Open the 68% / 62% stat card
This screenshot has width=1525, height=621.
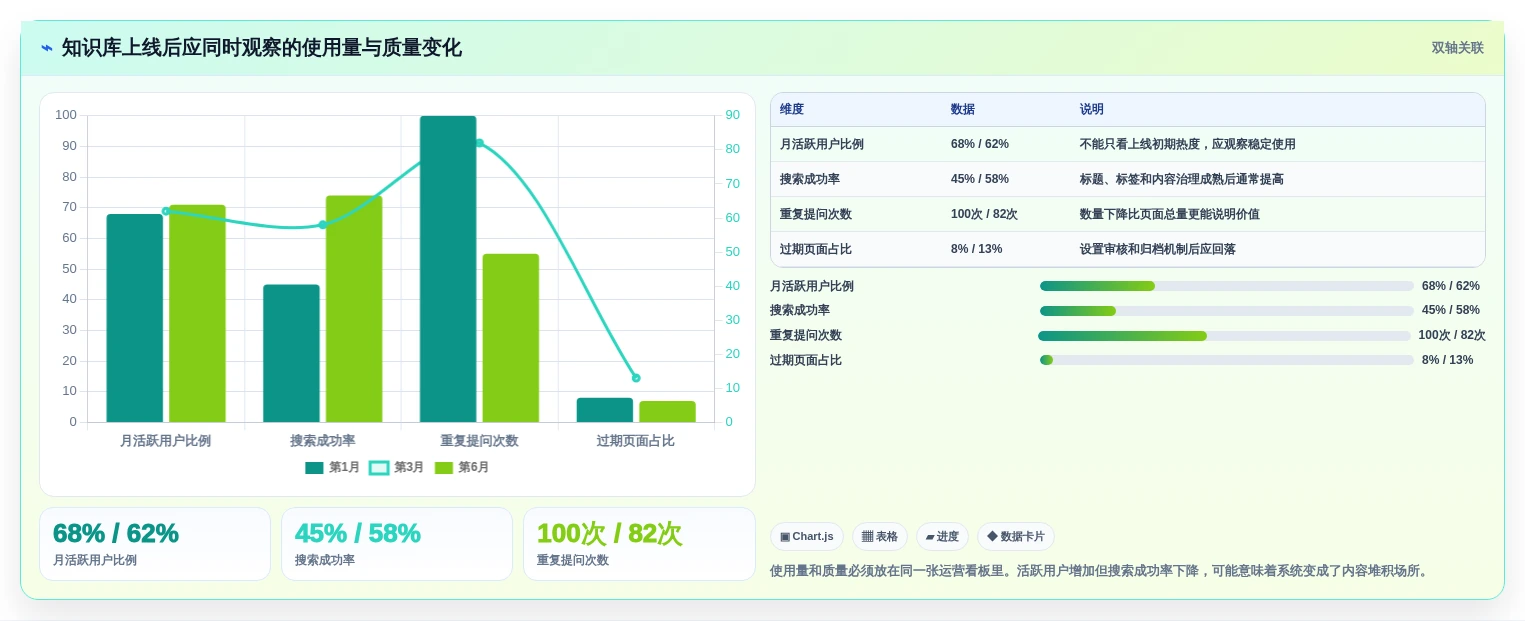[x=155, y=544]
